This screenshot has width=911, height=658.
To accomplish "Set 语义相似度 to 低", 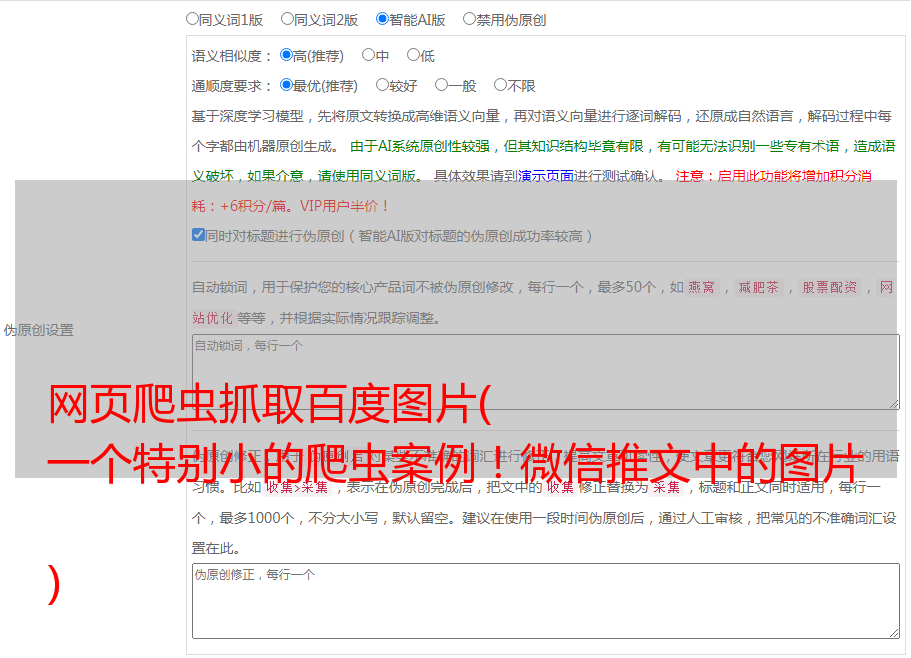I will coord(413,55).
